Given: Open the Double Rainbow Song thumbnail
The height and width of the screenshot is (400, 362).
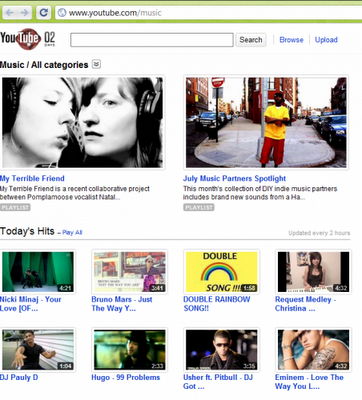Looking at the screenshot, I should [221, 272].
